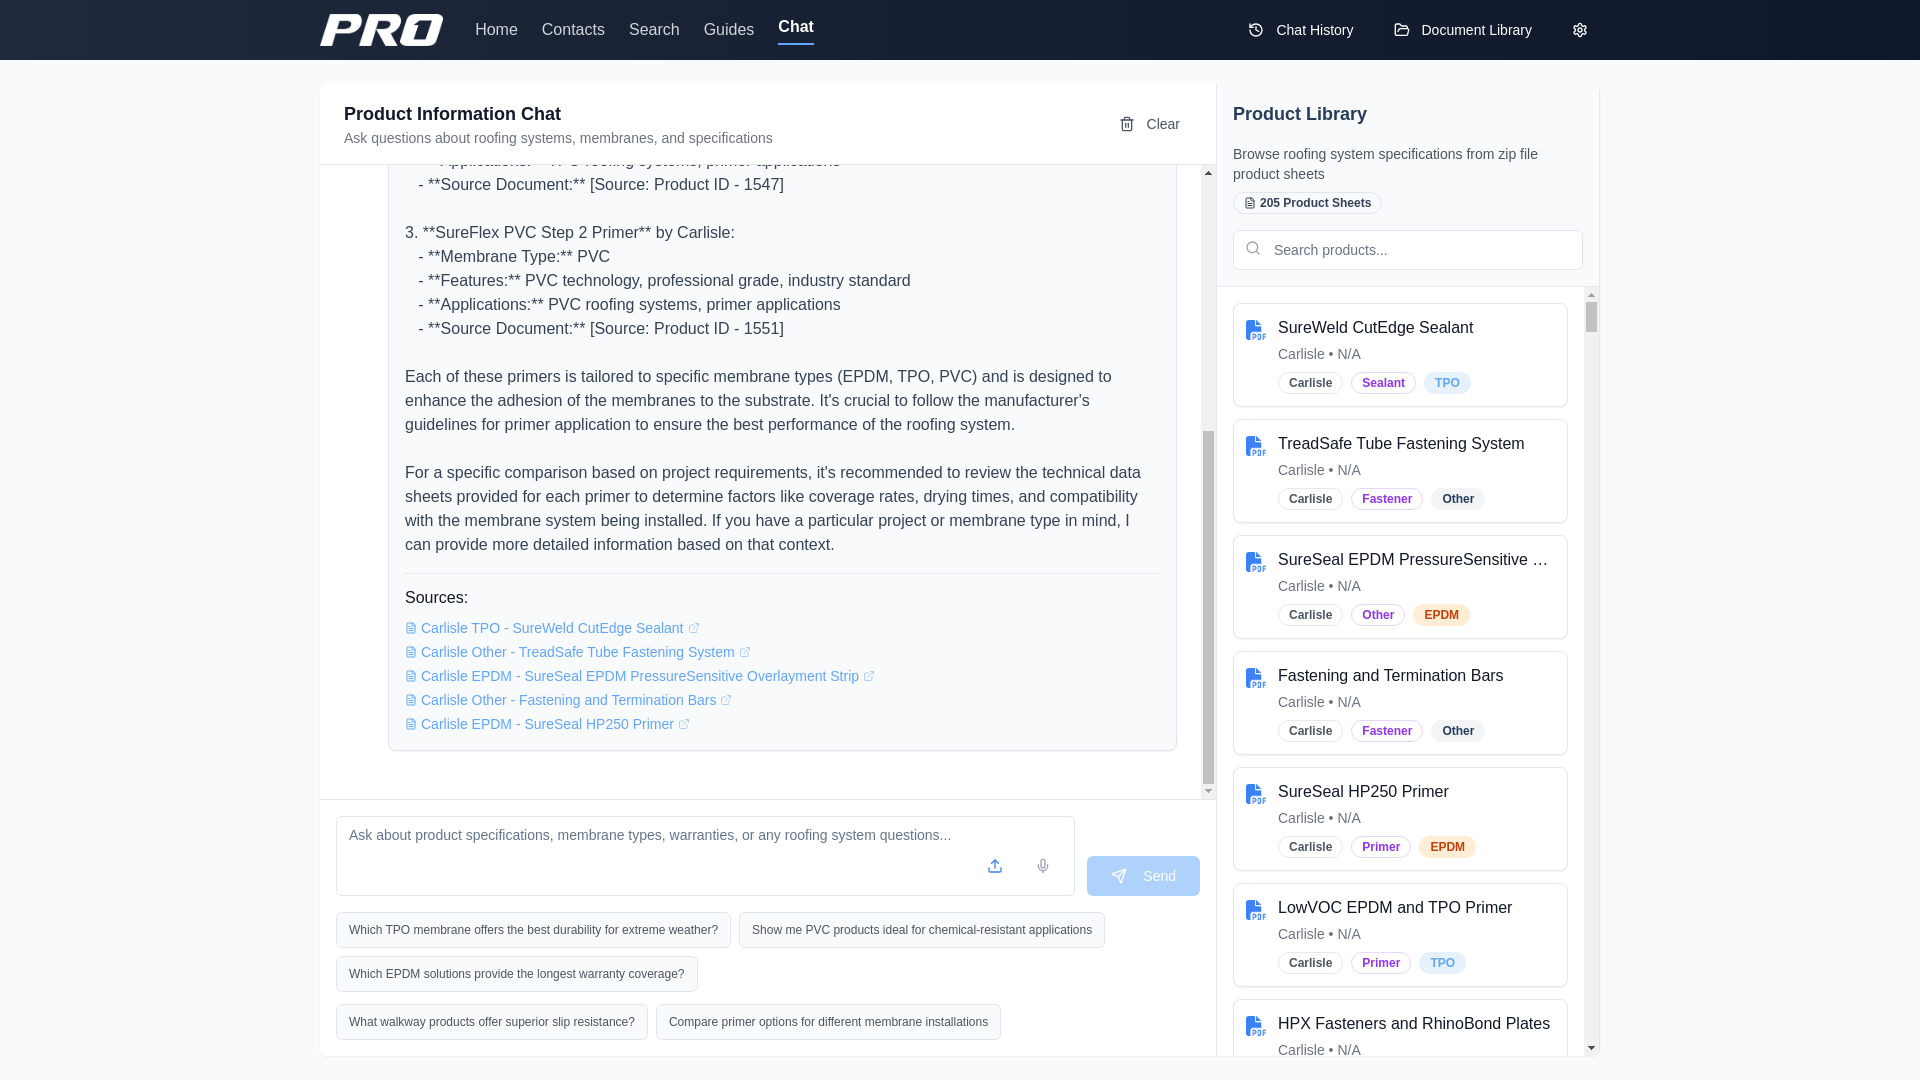The height and width of the screenshot is (1080, 1920).
Task: Click PDF icon on SureWeld CutEdge Sealant card
Action: 1256,330
